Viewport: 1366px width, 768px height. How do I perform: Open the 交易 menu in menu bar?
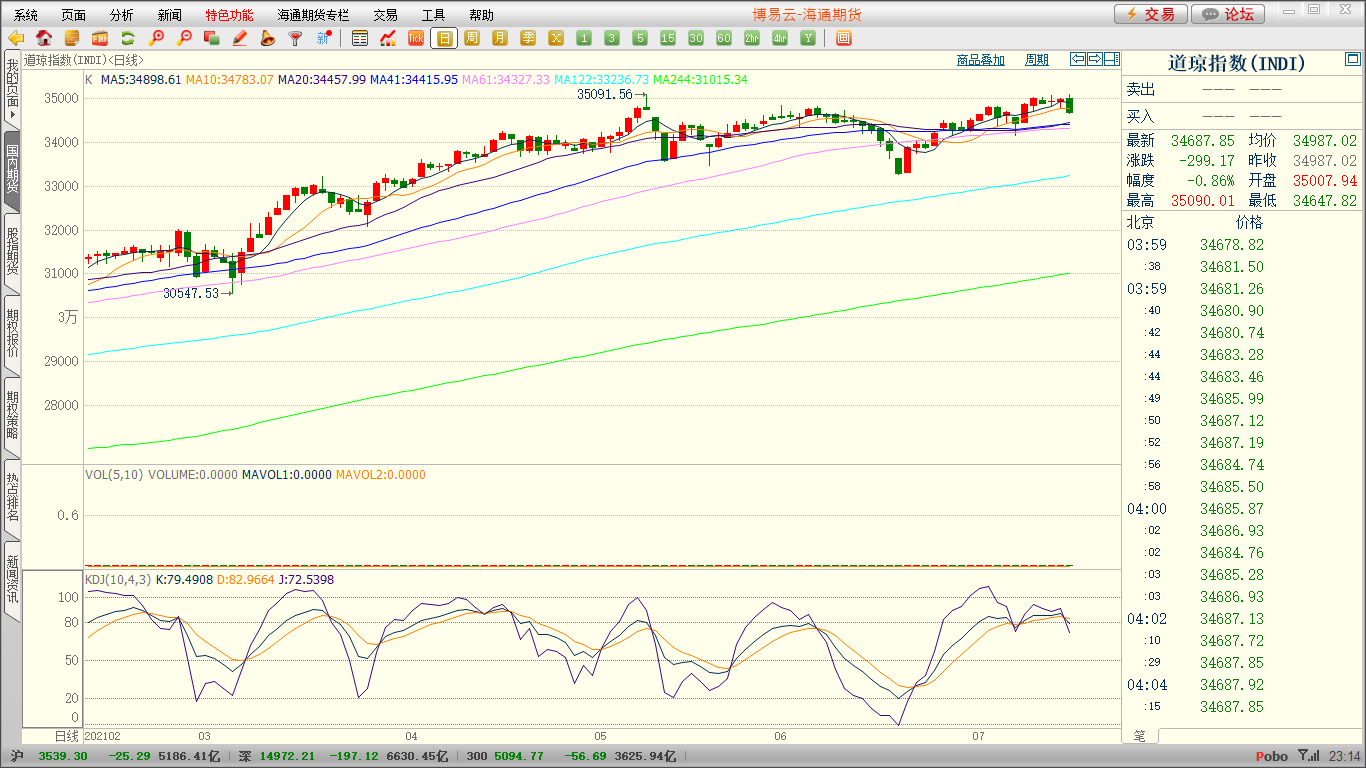click(x=385, y=15)
